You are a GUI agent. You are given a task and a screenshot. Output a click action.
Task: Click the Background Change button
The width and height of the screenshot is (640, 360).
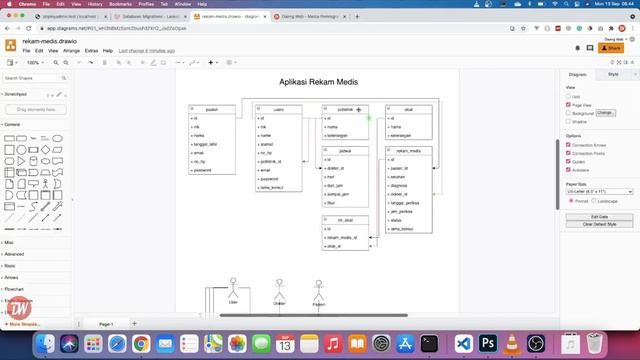pyautogui.click(x=606, y=113)
